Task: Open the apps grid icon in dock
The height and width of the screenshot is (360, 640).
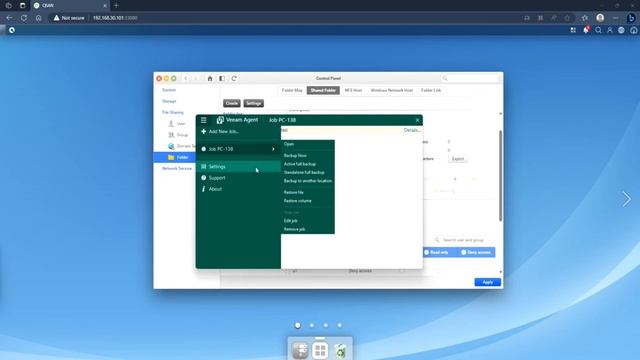Action: coord(320,350)
